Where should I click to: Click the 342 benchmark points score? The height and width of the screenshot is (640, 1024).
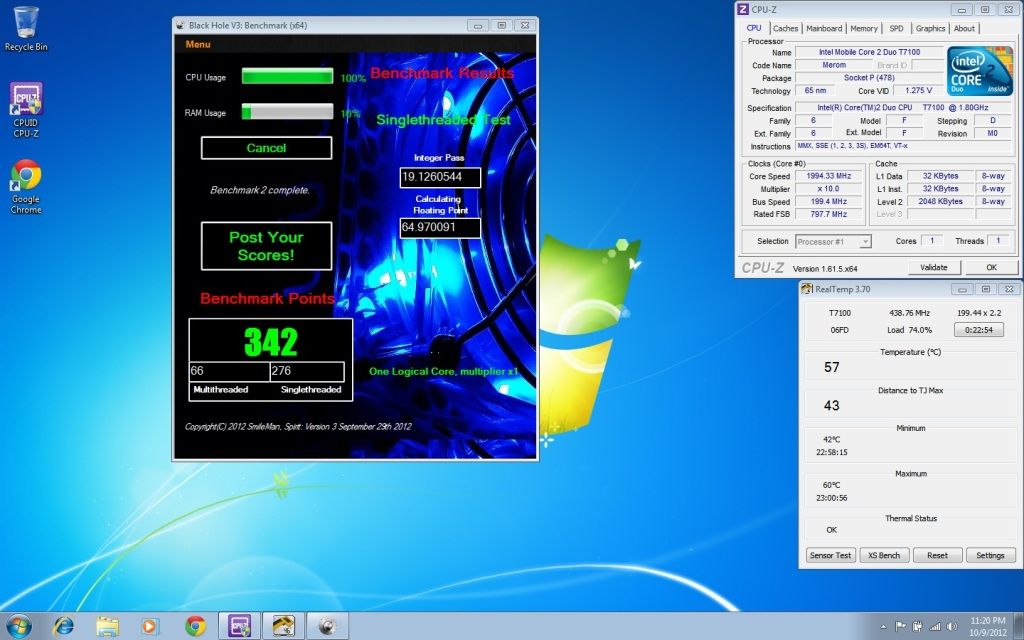(x=270, y=341)
